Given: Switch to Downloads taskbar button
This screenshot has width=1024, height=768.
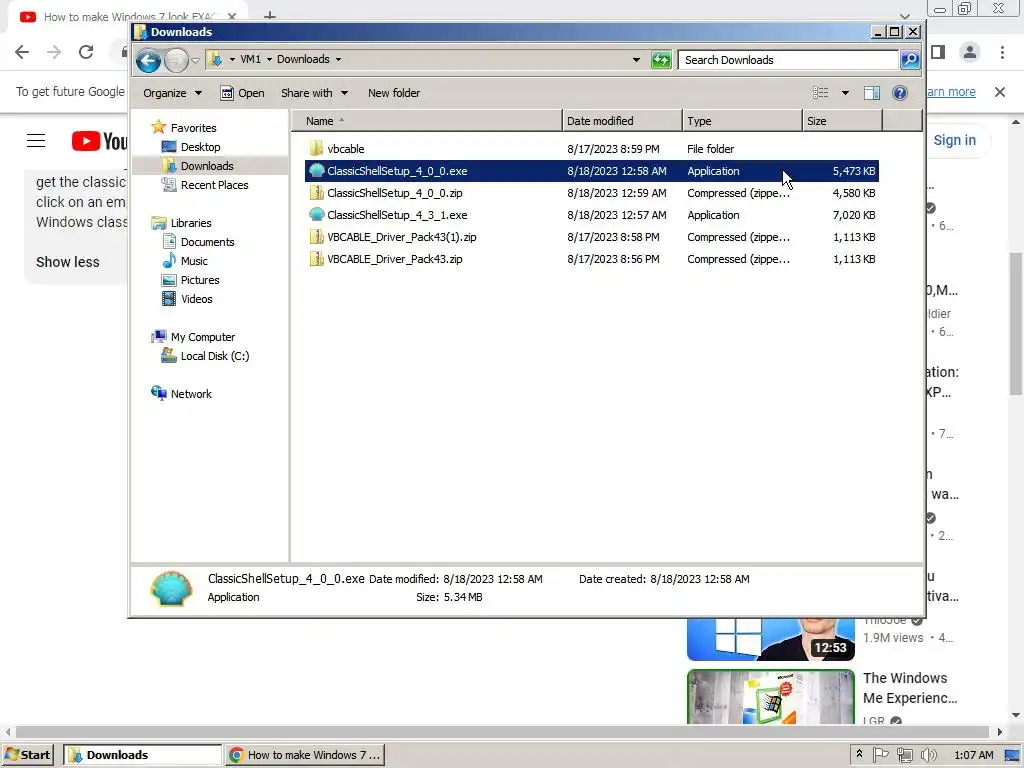Looking at the screenshot, I should tap(142, 755).
